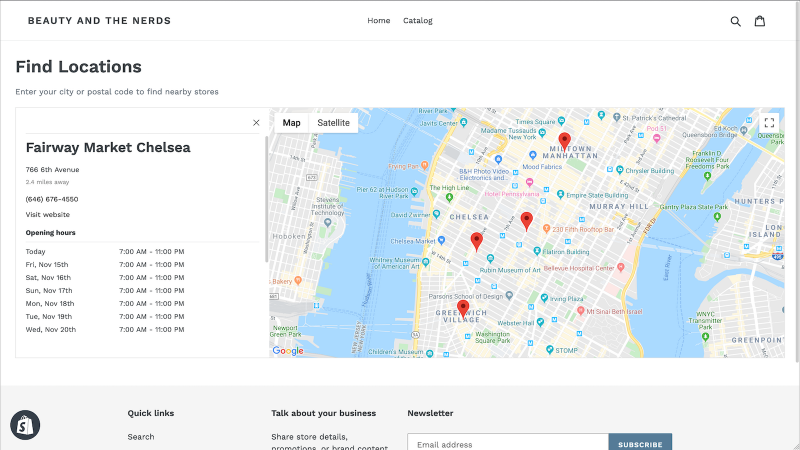Click the Irving Plaza map marker
This screenshot has width=800, height=450.
(x=544, y=297)
